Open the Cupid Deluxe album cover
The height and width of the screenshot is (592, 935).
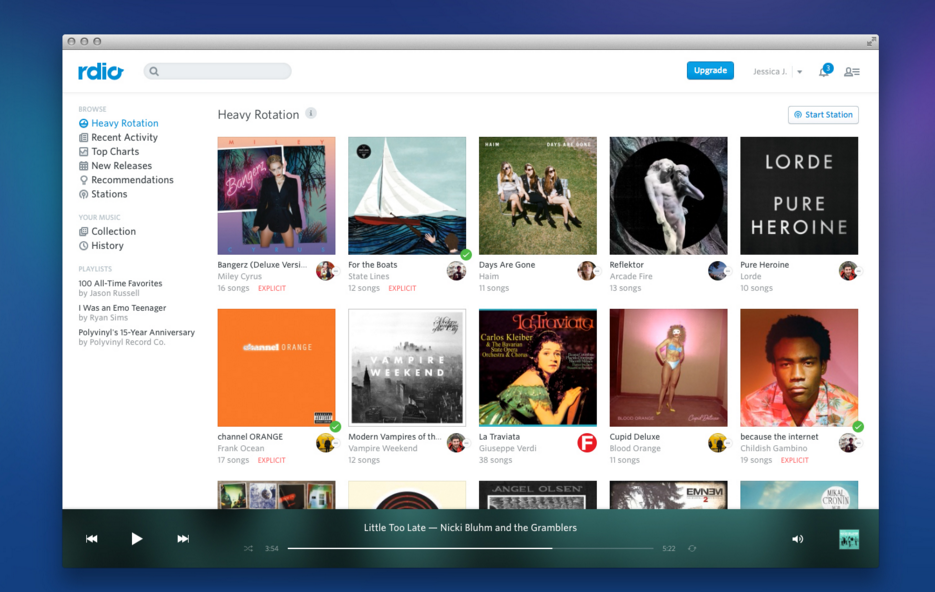pos(668,367)
